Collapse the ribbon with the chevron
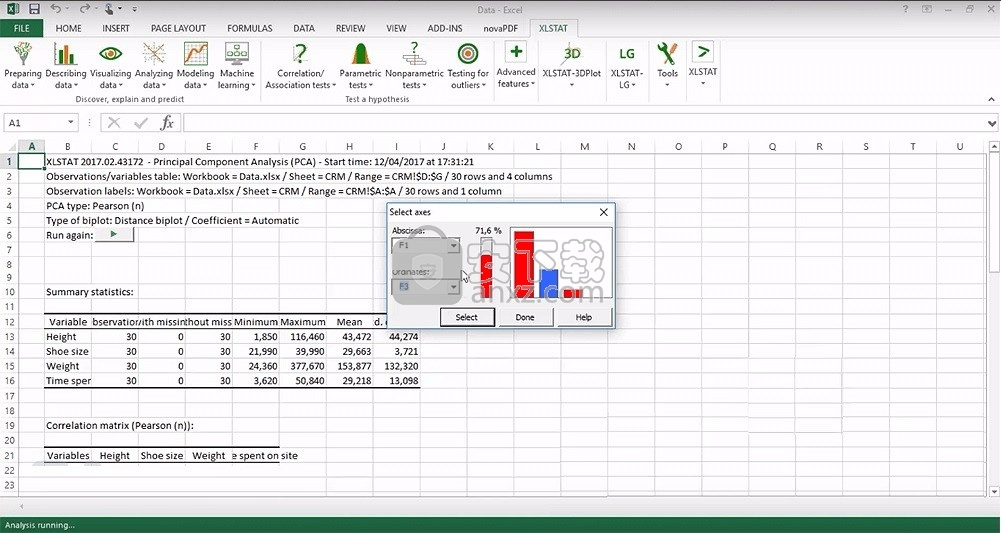 pos(991,99)
